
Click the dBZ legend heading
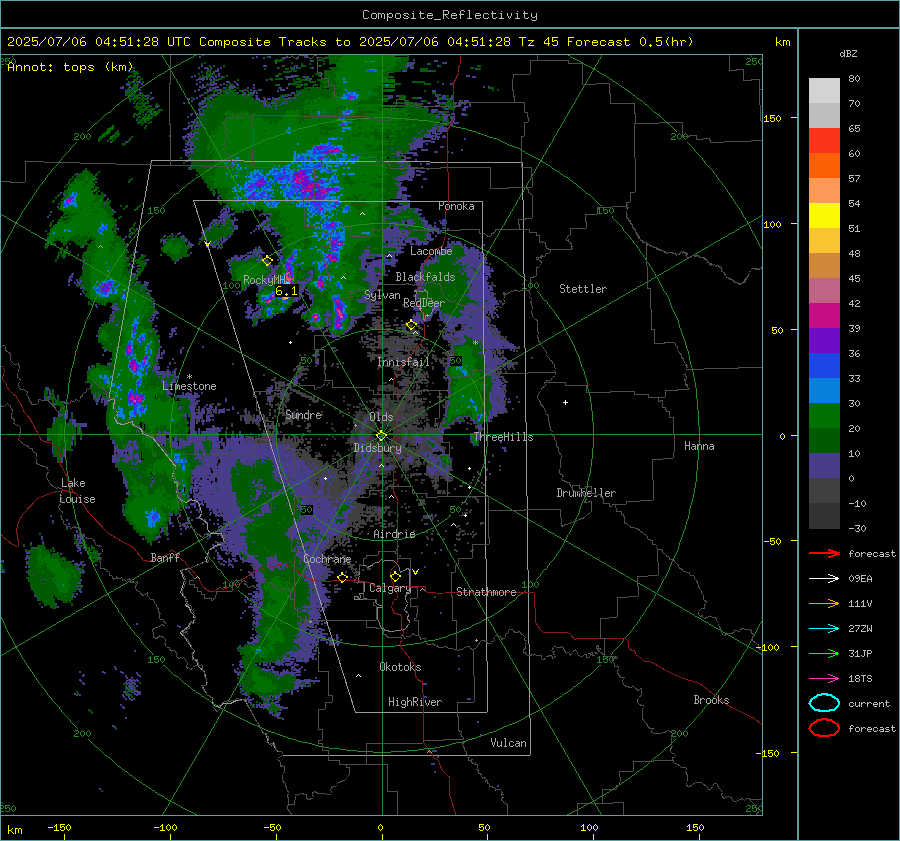(x=848, y=53)
